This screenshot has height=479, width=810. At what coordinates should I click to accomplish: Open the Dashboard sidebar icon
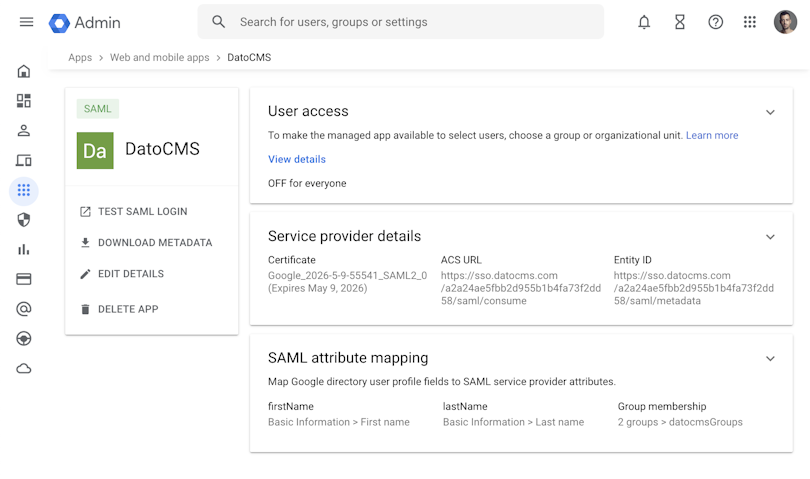point(24,101)
